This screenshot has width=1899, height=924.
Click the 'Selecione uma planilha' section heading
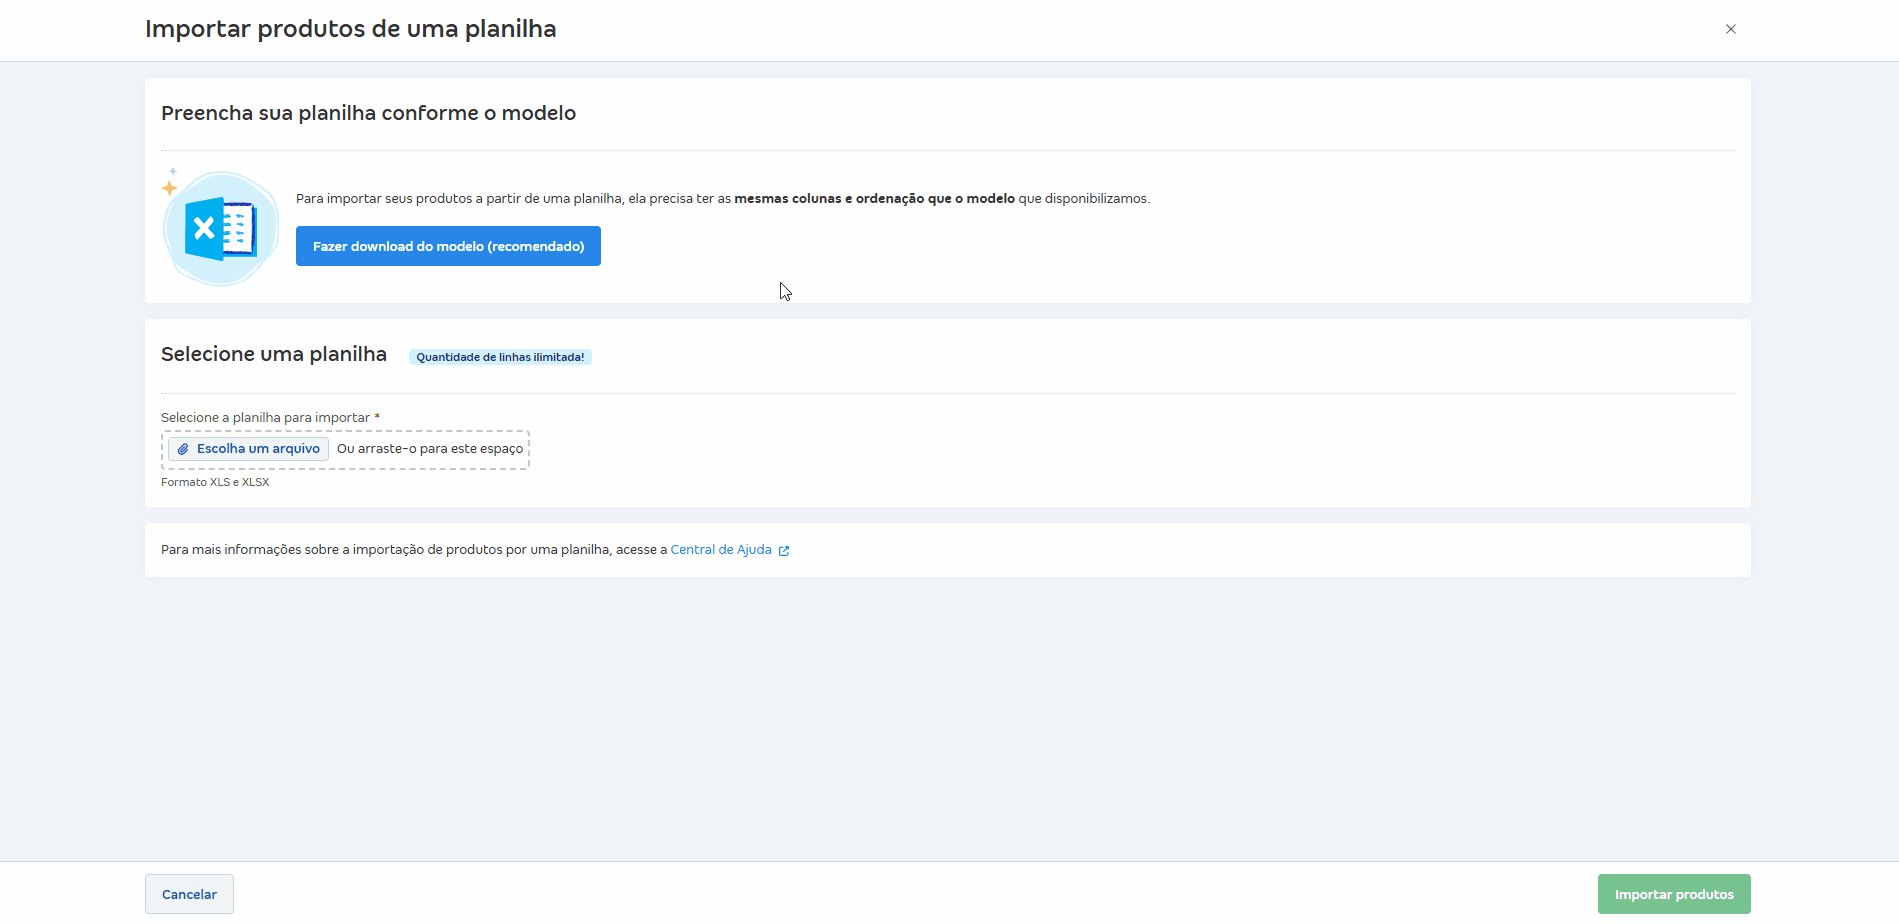(x=274, y=354)
